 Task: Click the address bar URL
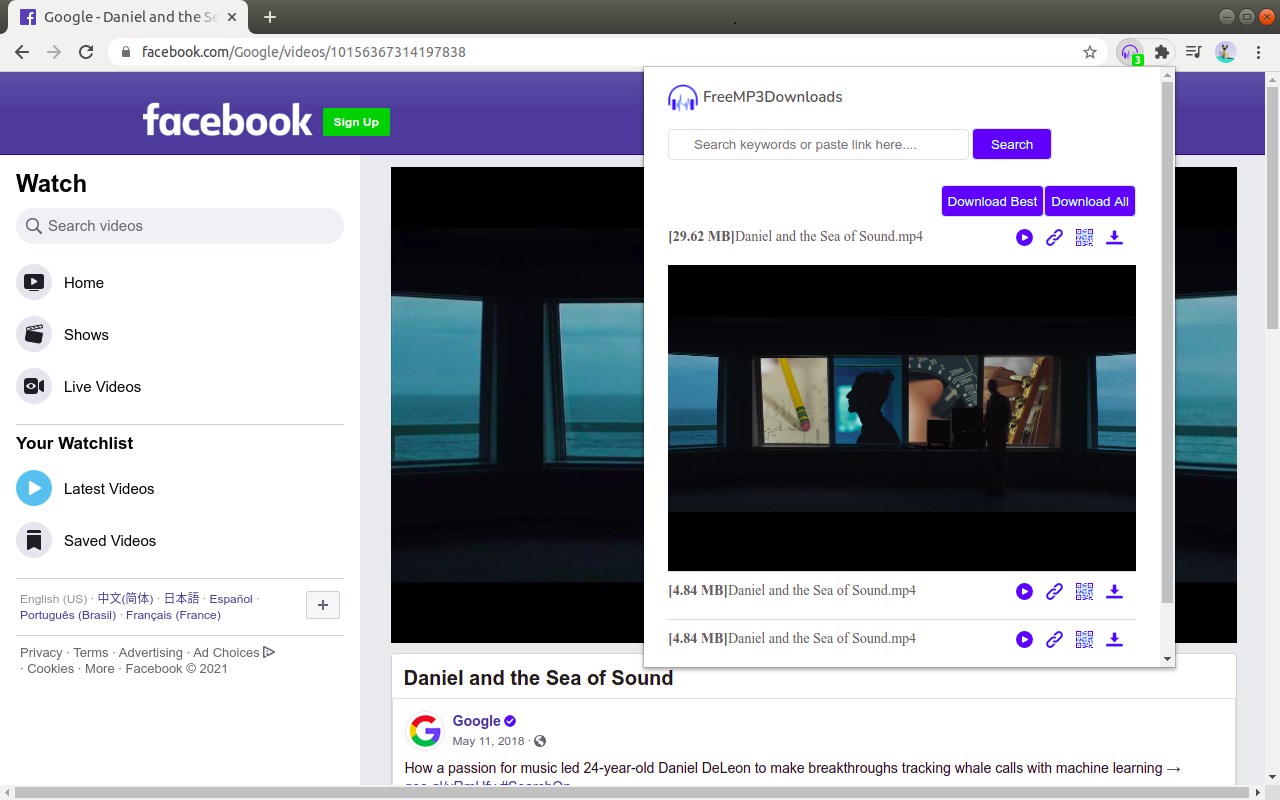coord(303,52)
